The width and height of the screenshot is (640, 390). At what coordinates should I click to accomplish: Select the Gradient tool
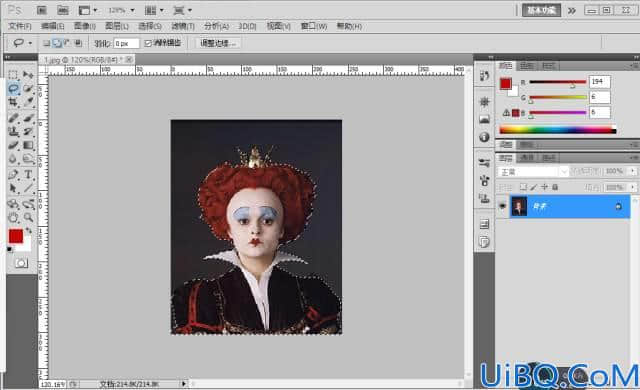pos(28,145)
